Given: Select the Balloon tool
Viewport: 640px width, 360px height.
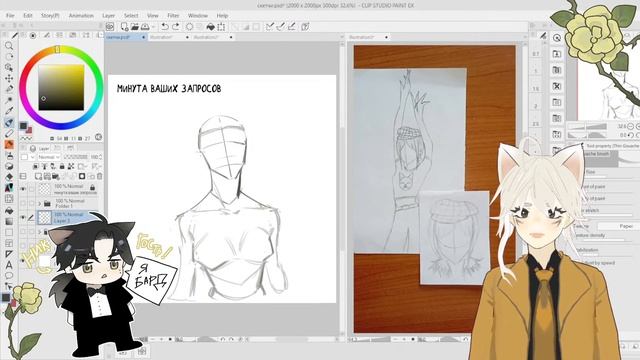Looking at the screenshot, I should point(9,276).
